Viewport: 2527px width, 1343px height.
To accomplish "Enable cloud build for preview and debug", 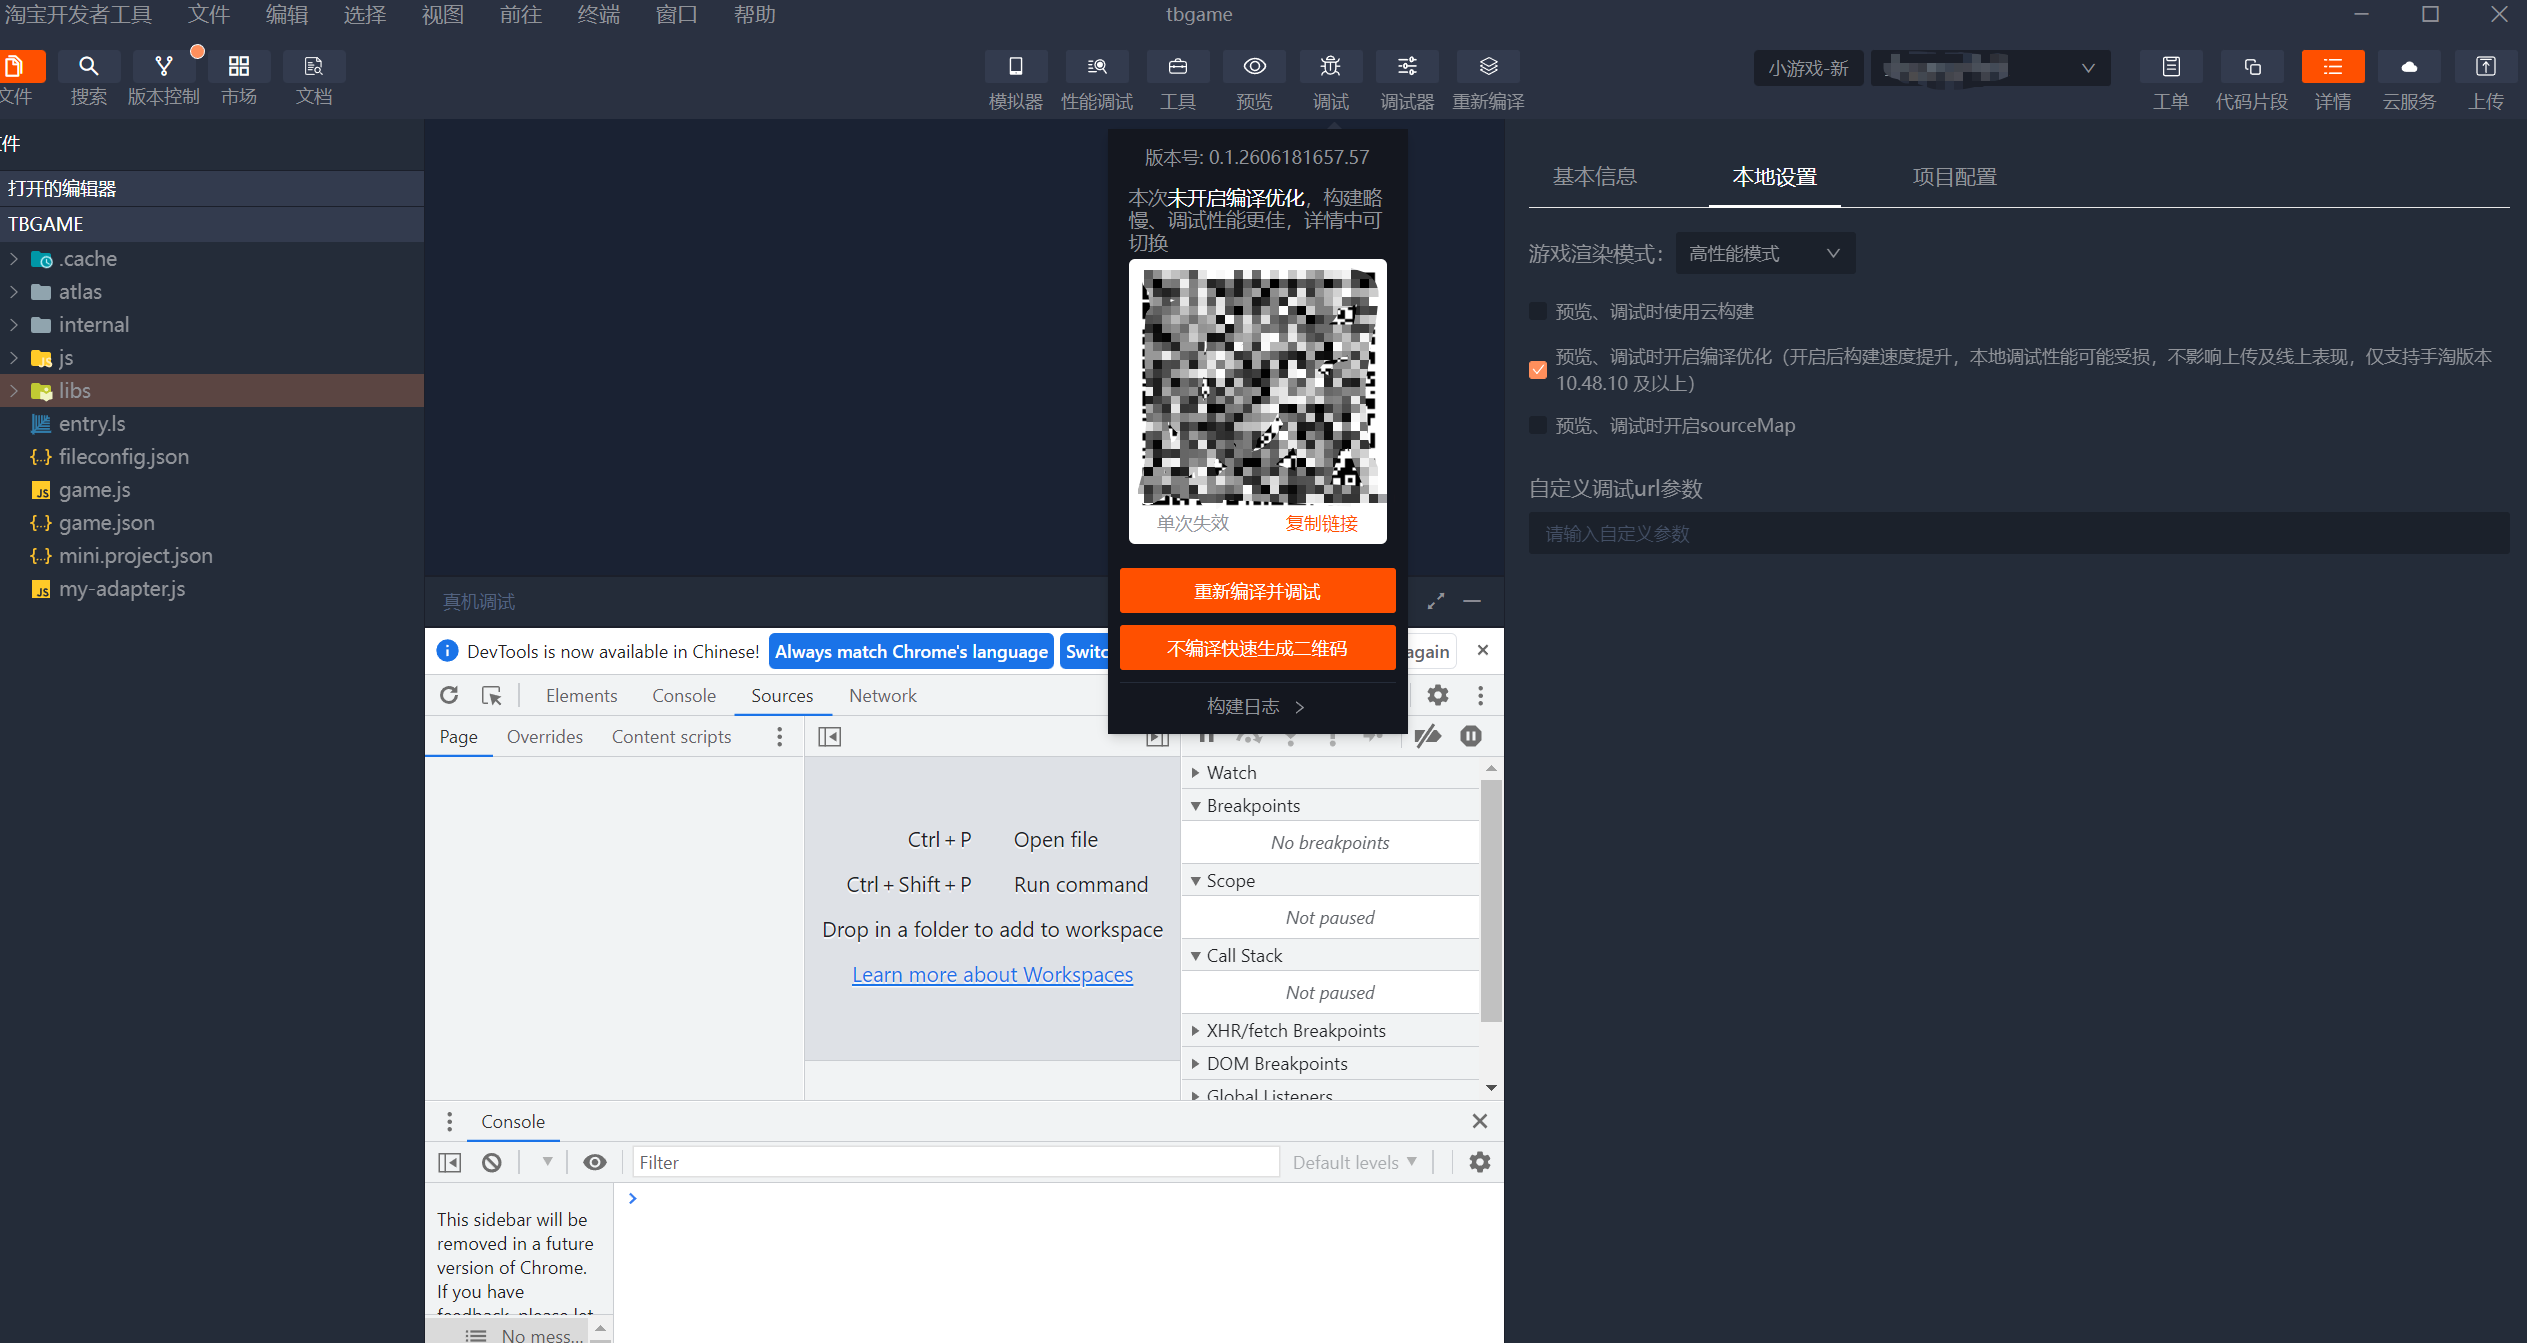I will coord(1538,312).
